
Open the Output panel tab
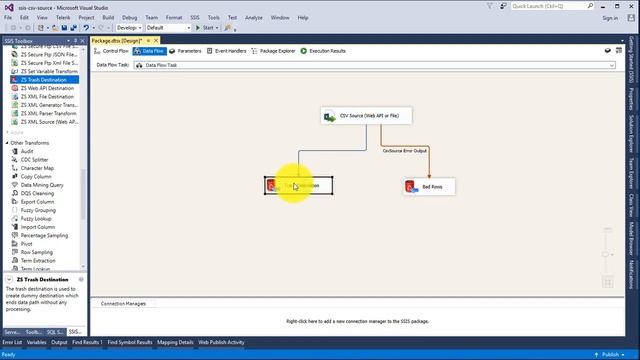59,342
